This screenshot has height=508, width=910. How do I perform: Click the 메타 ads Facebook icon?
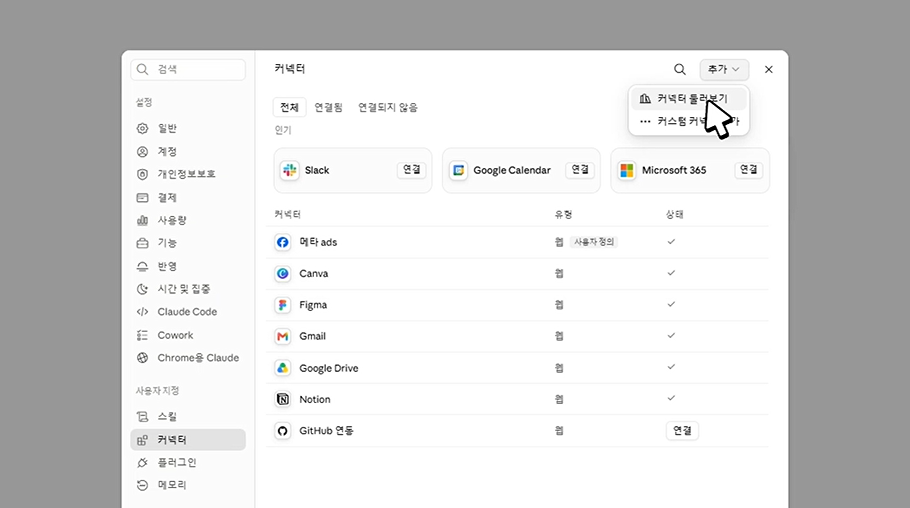coord(283,242)
